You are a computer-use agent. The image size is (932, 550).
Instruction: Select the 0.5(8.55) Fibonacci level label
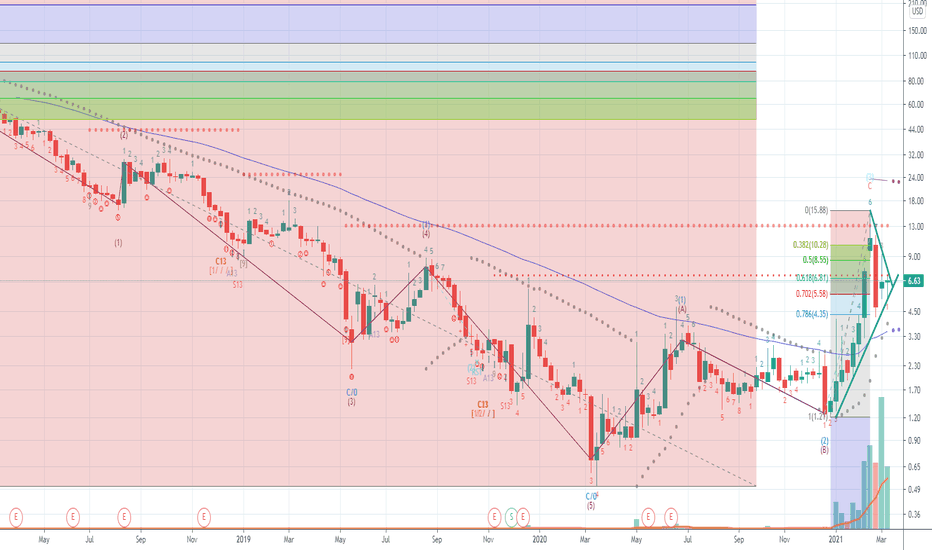pyautogui.click(x=816, y=260)
